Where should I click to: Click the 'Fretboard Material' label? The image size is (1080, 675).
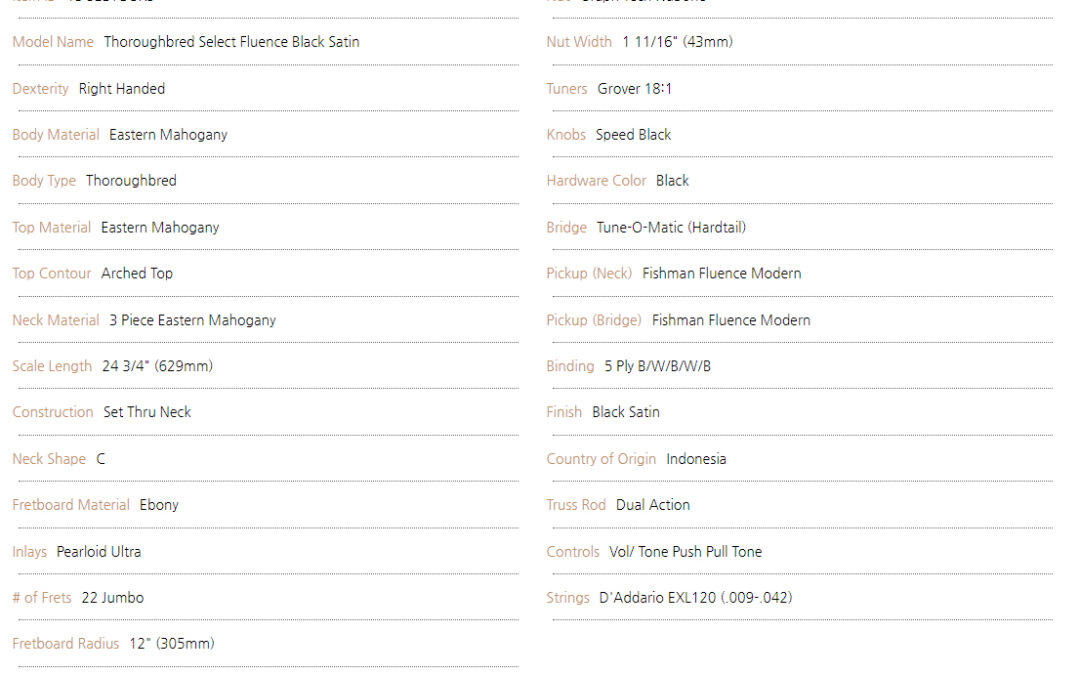(71, 505)
